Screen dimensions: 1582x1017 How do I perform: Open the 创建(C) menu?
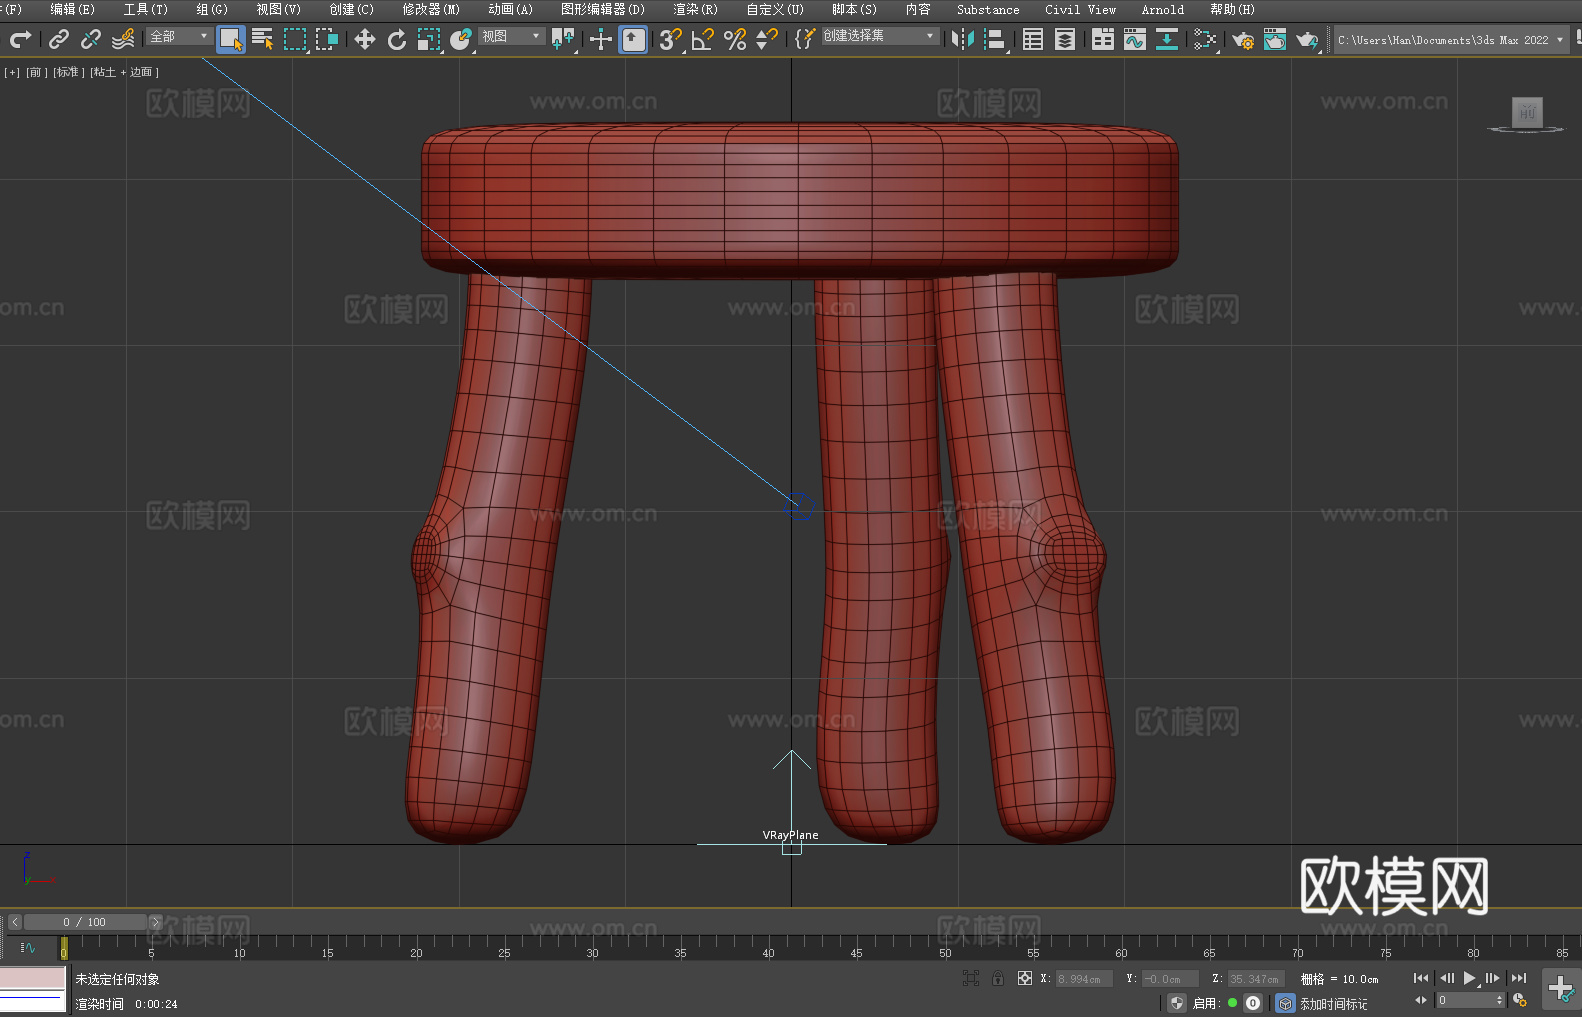[x=351, y=9]
